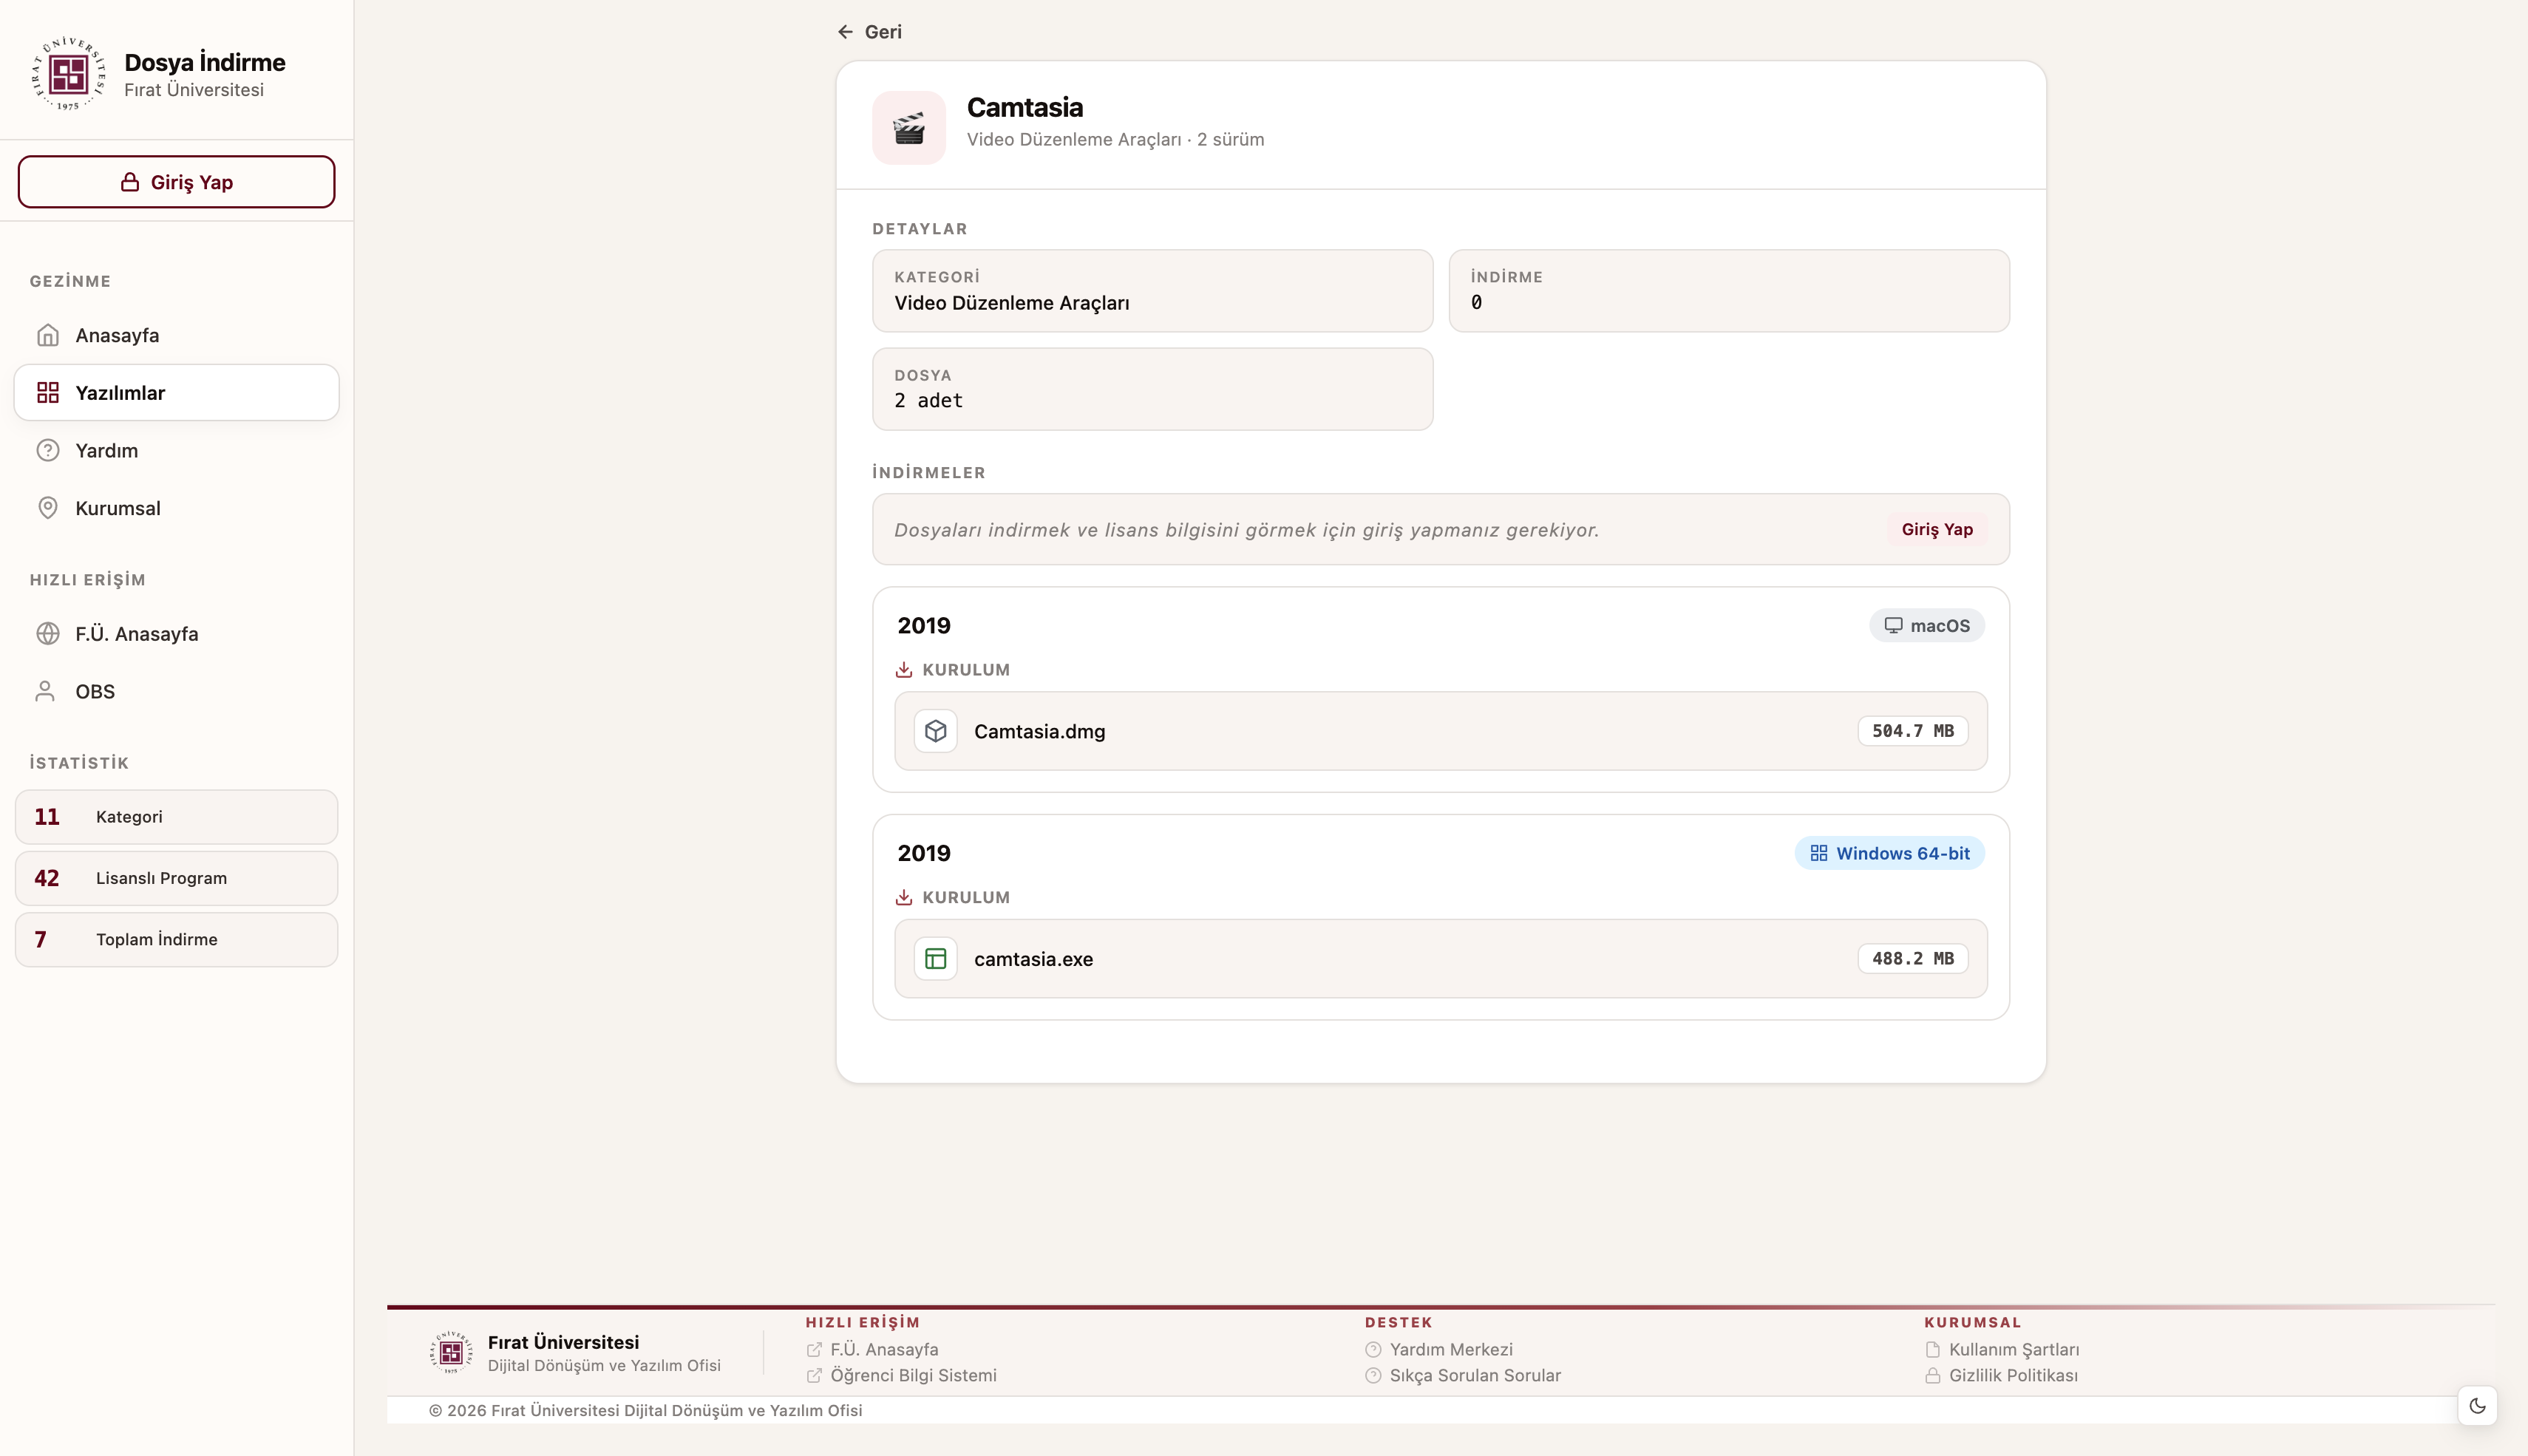Click the camtasia.exe file icon
This screenshot has height=1456, width=2528.
[935, 959]
